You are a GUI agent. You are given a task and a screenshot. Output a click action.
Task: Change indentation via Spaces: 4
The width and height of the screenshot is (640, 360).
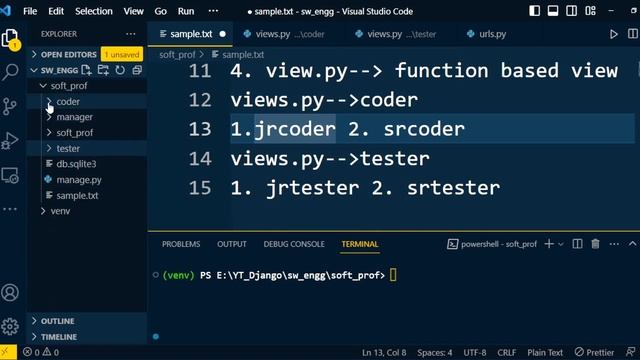tap(435, 352)
